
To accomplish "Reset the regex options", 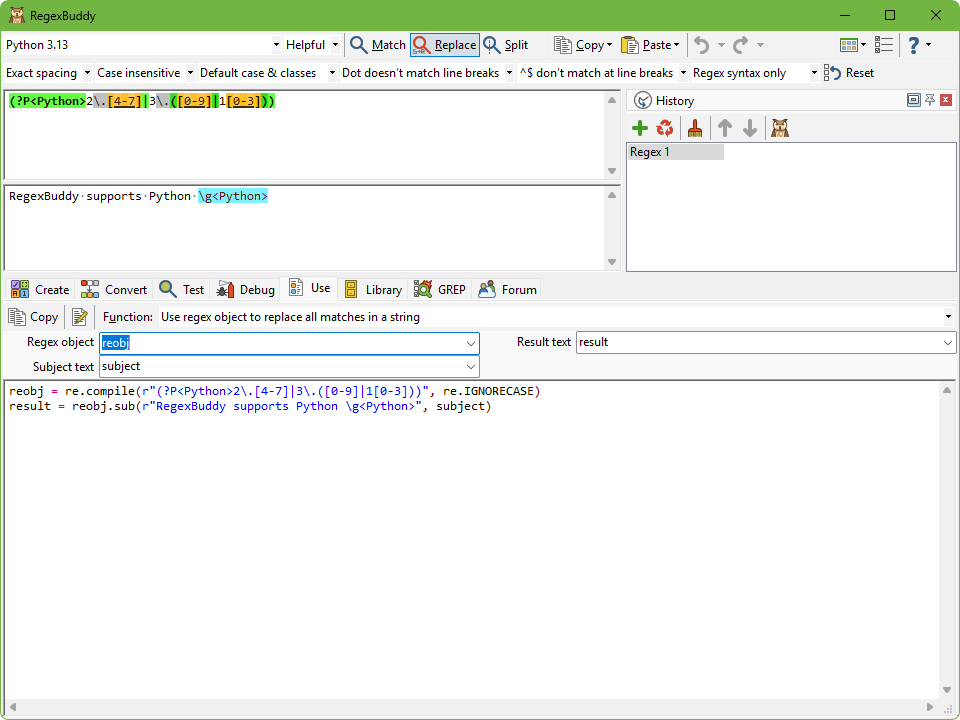I will [849, 73].
